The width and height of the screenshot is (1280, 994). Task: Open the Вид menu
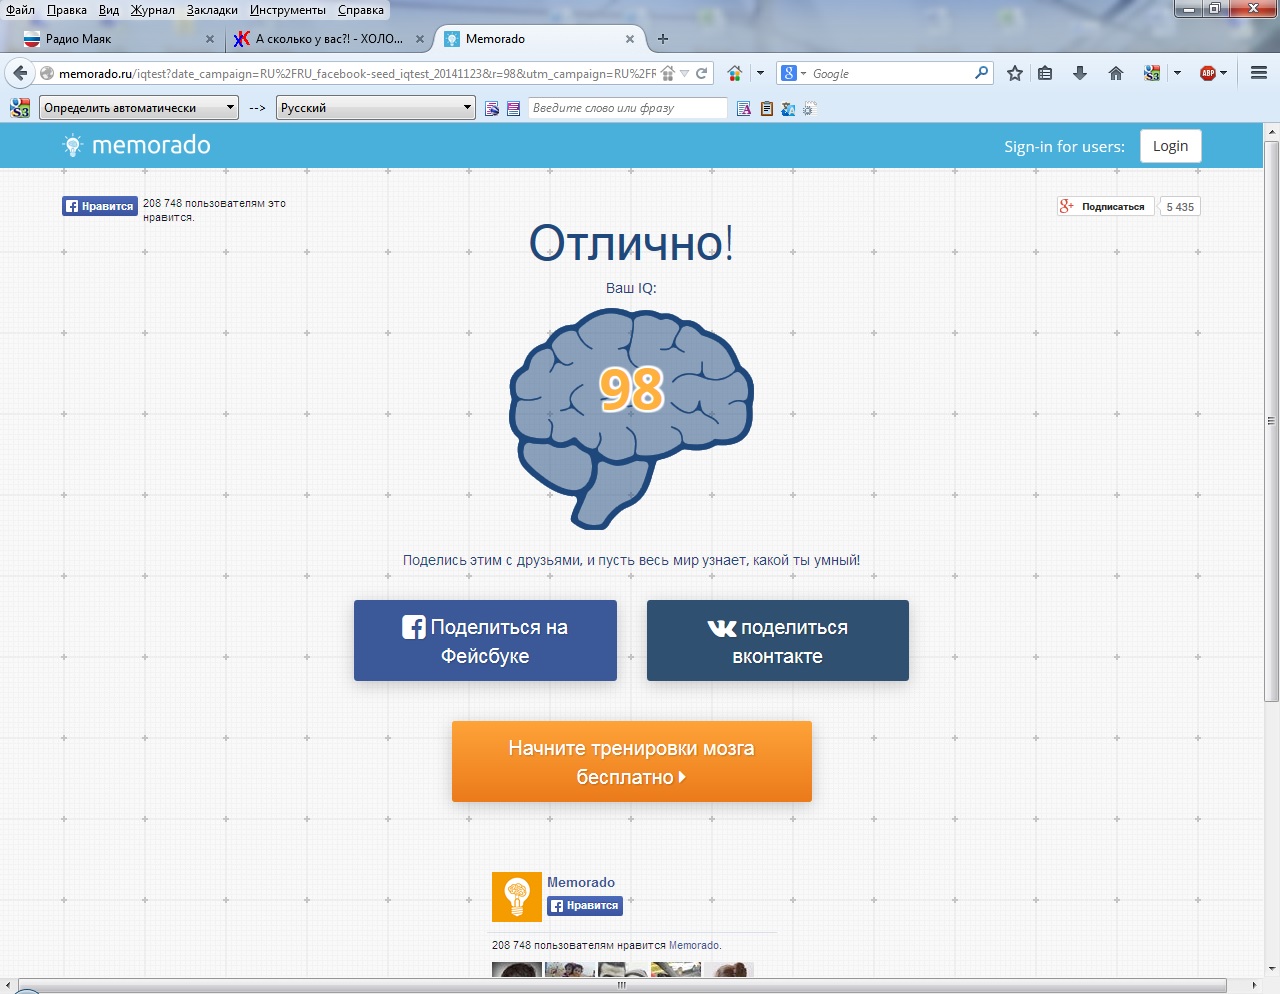(109, 10)
